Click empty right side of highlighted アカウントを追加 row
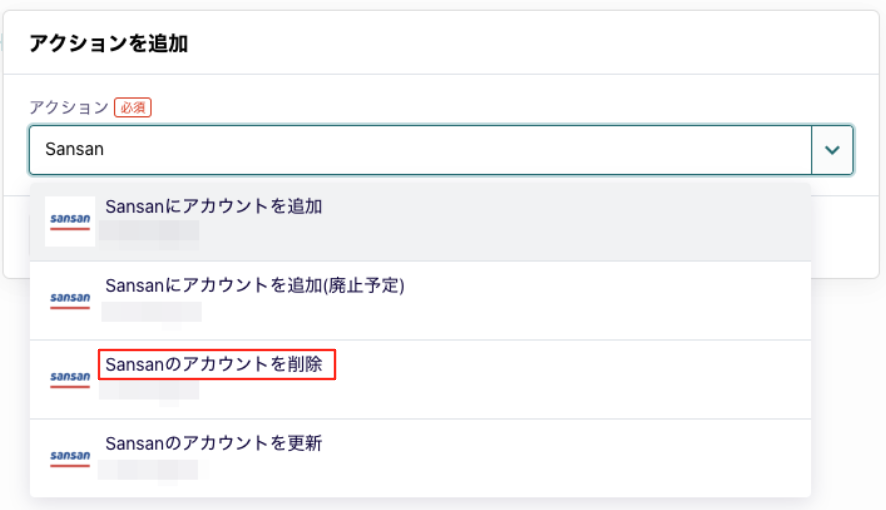 click(565, 221)
